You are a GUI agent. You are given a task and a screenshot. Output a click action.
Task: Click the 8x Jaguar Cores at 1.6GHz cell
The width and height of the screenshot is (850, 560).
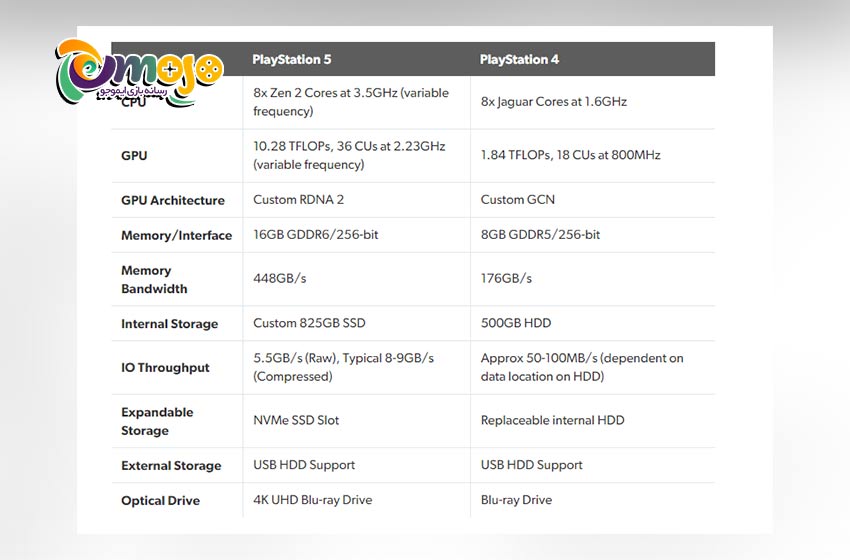point(553,101)
